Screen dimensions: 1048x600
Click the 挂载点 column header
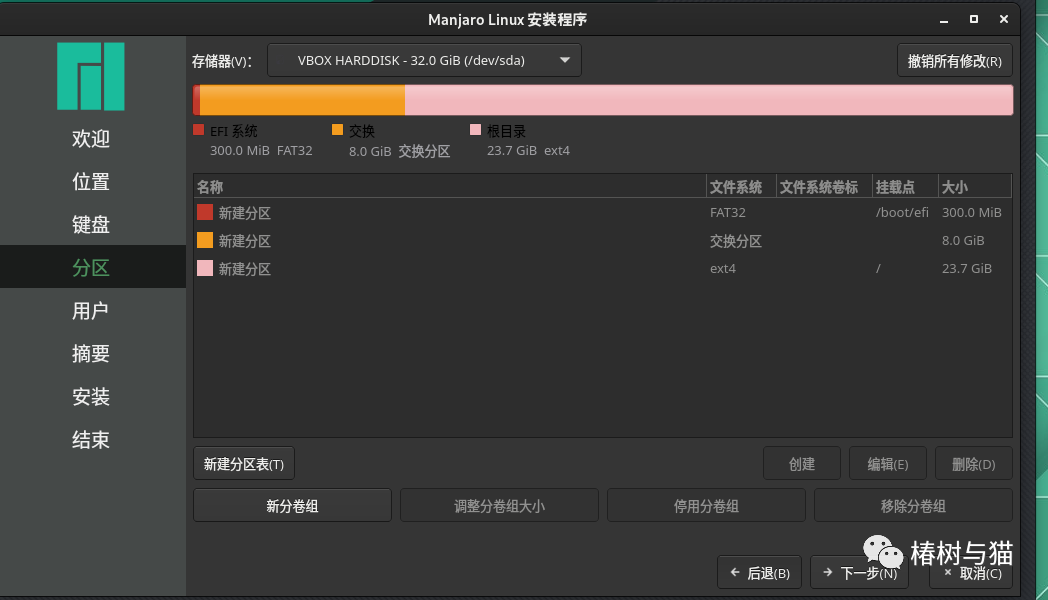pos(905,187)
